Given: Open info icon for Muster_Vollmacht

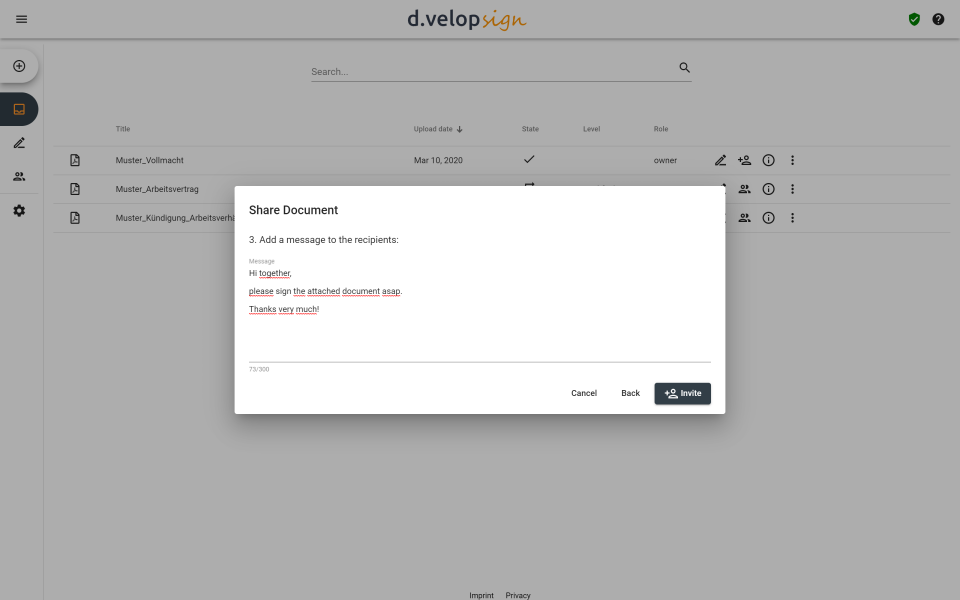Looking at the screenshot, I should (x=768, y=160).
